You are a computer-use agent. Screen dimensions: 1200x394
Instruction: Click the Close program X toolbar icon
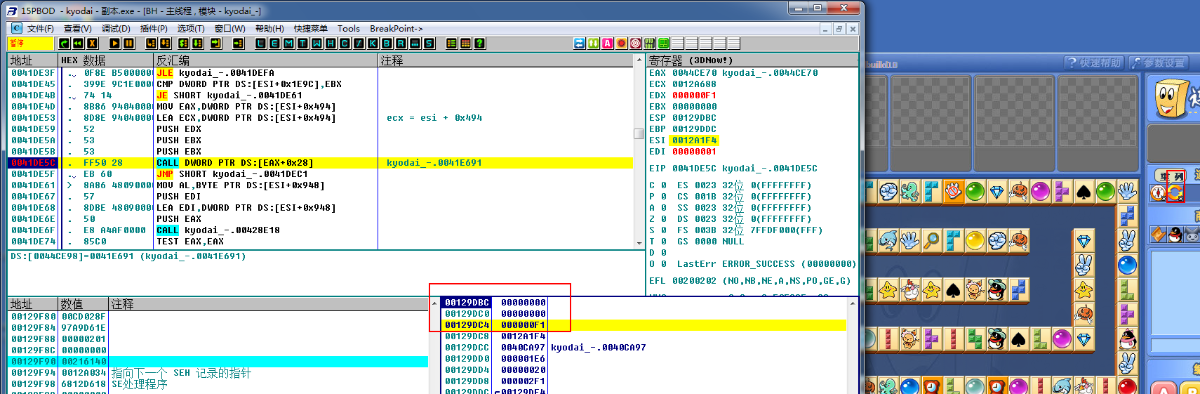(x=92, y=43)
